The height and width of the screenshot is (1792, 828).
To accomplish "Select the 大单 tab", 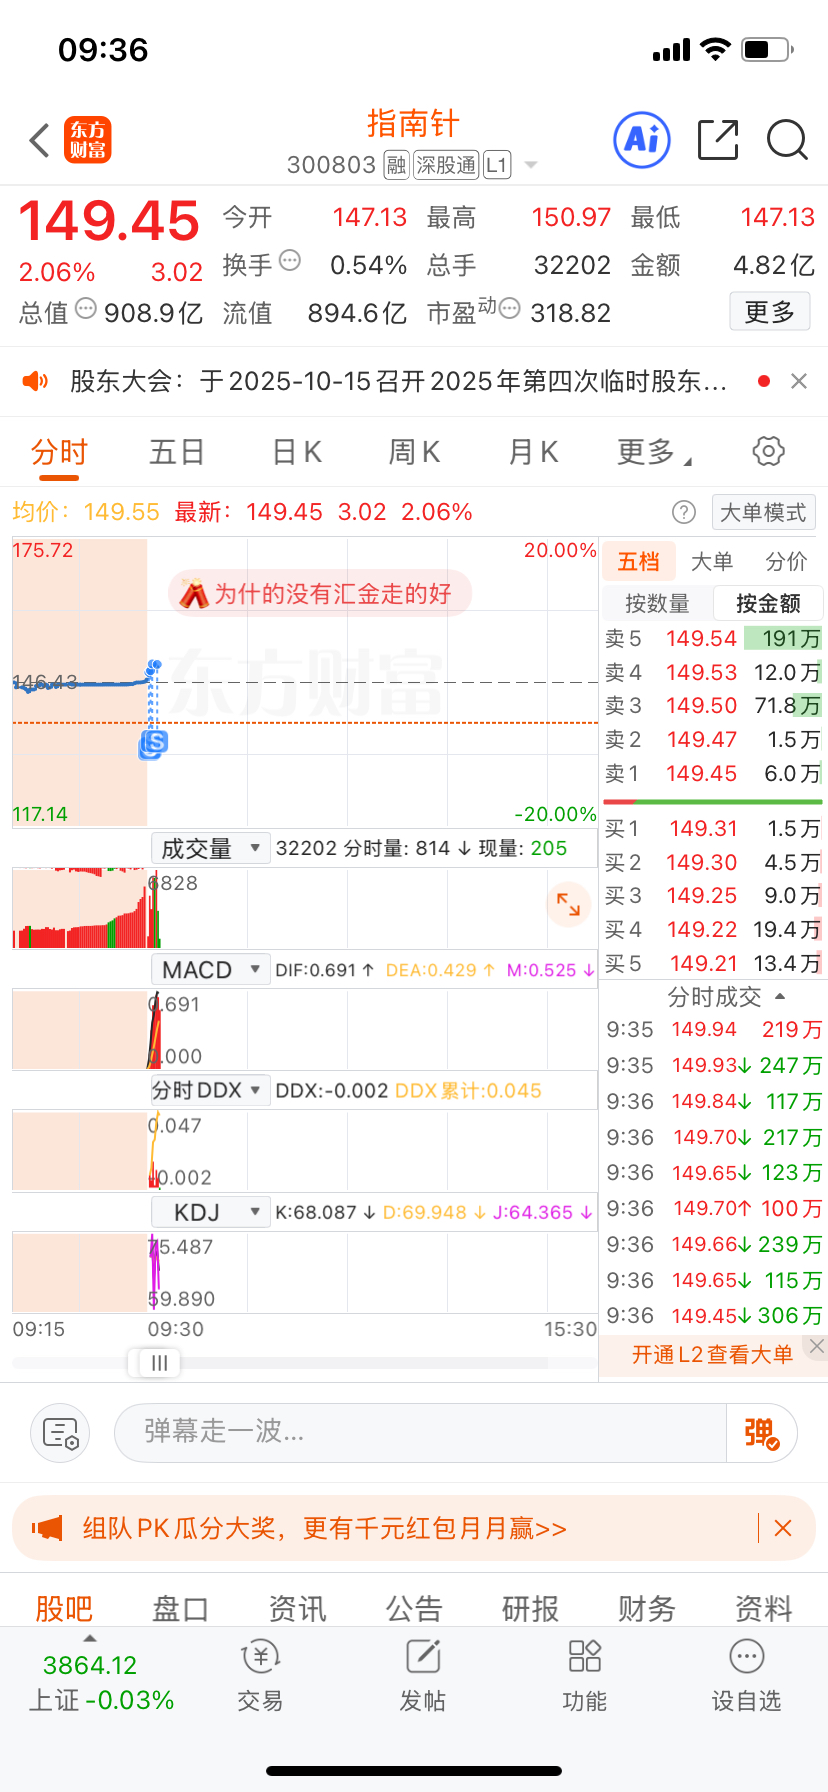I will tap(712, 561).
